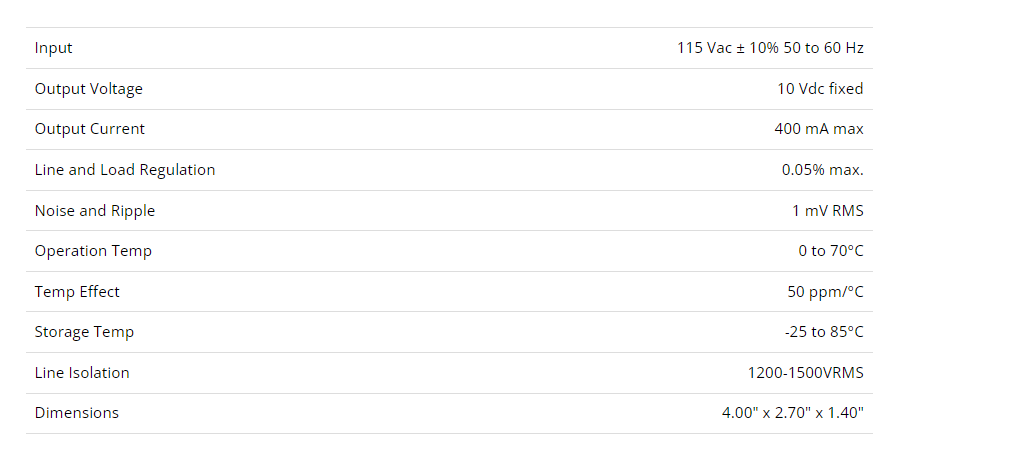Click the 10 Vdc fixed value
1030x459 pixels.
tap(820, 89)
